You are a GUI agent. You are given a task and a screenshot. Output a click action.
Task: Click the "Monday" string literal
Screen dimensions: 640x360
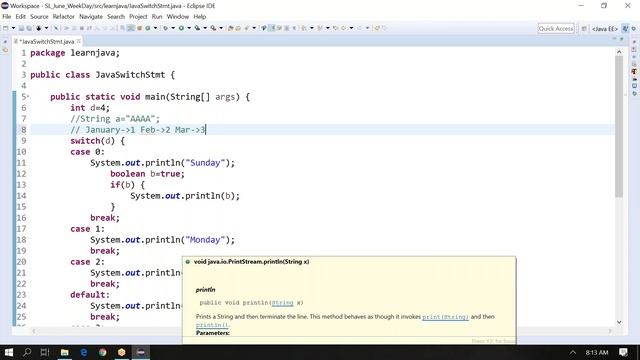pos(205,240)
